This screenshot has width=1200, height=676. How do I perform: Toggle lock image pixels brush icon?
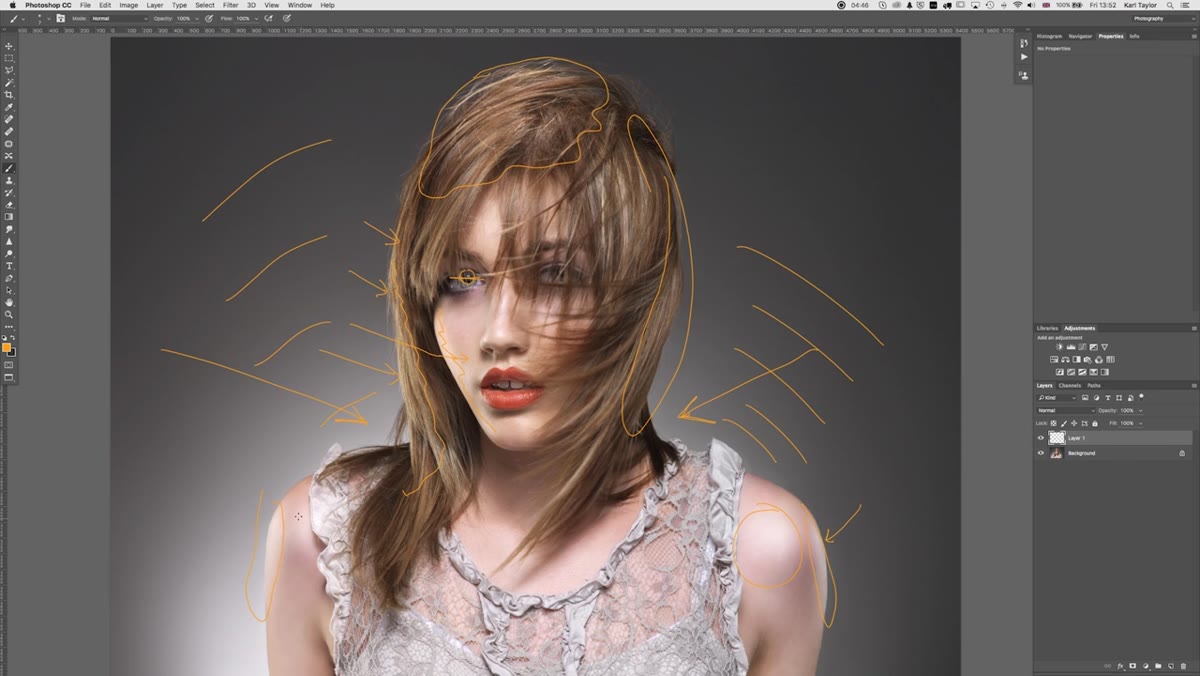pos(1064,423)
